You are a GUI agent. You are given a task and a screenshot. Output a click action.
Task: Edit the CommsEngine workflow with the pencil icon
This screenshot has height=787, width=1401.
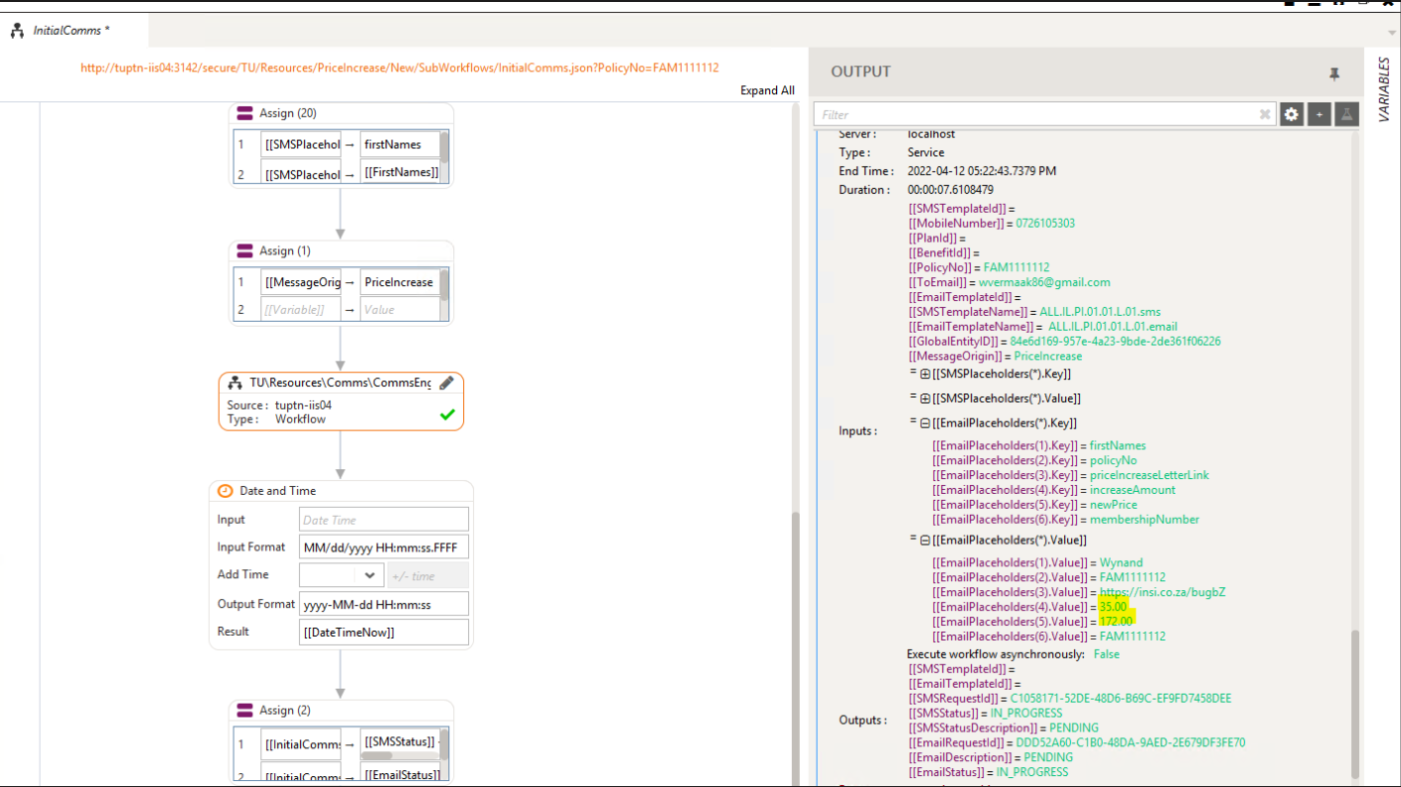tap(447, 383)
